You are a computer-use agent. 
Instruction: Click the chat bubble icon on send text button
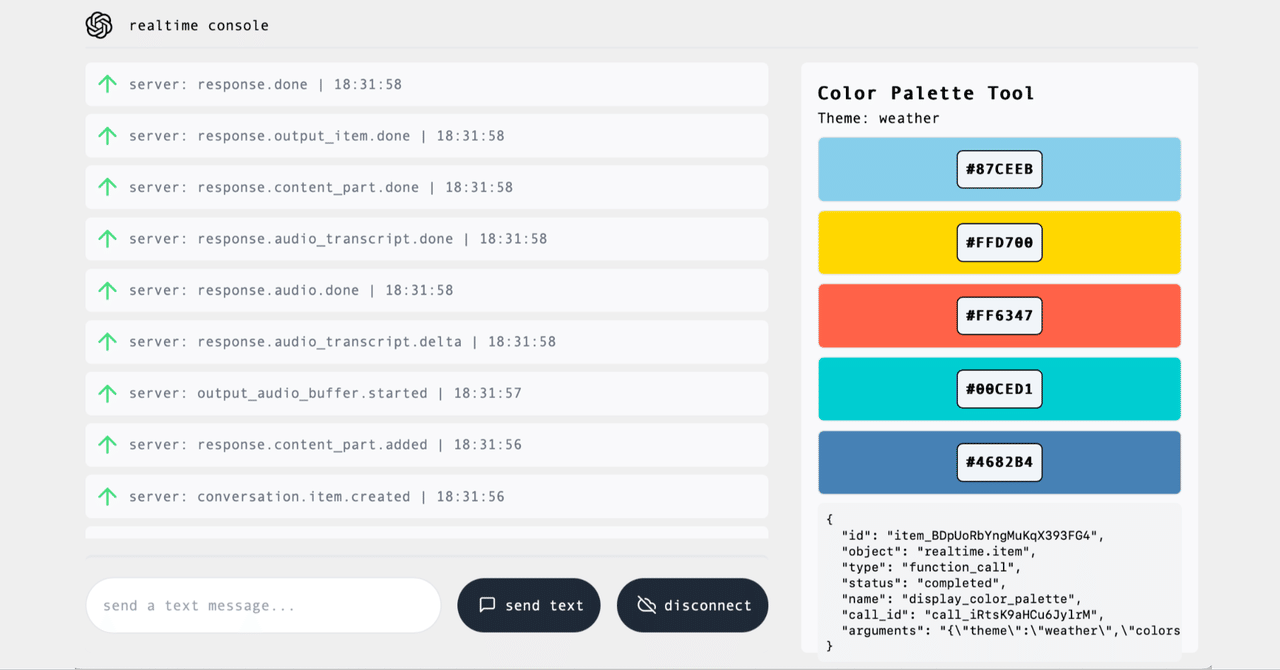click(488, 605)
